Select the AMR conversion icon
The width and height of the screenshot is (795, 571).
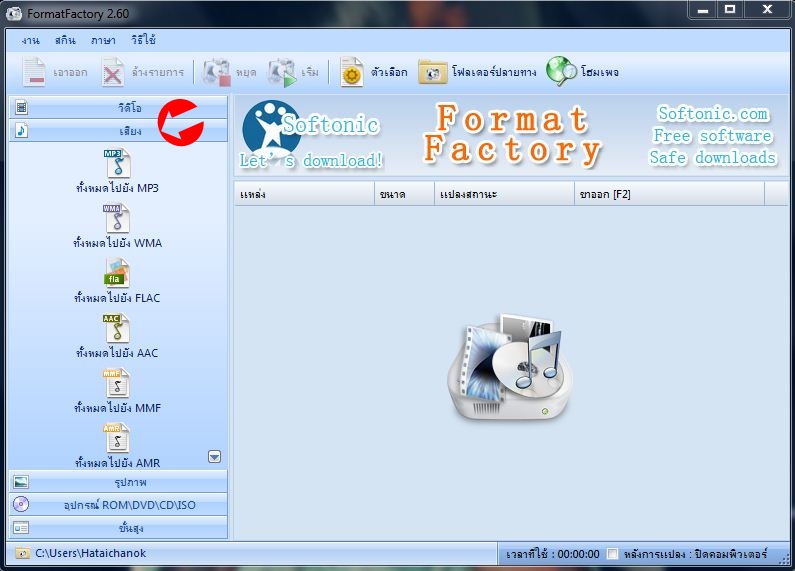(117, 438)
